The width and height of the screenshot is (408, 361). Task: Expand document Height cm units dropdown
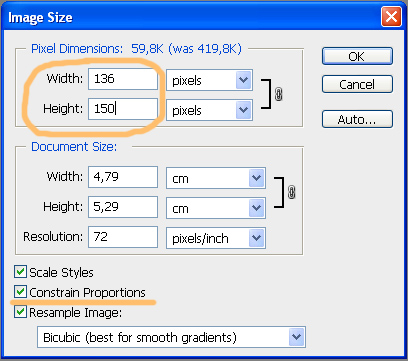click(216, 208)
